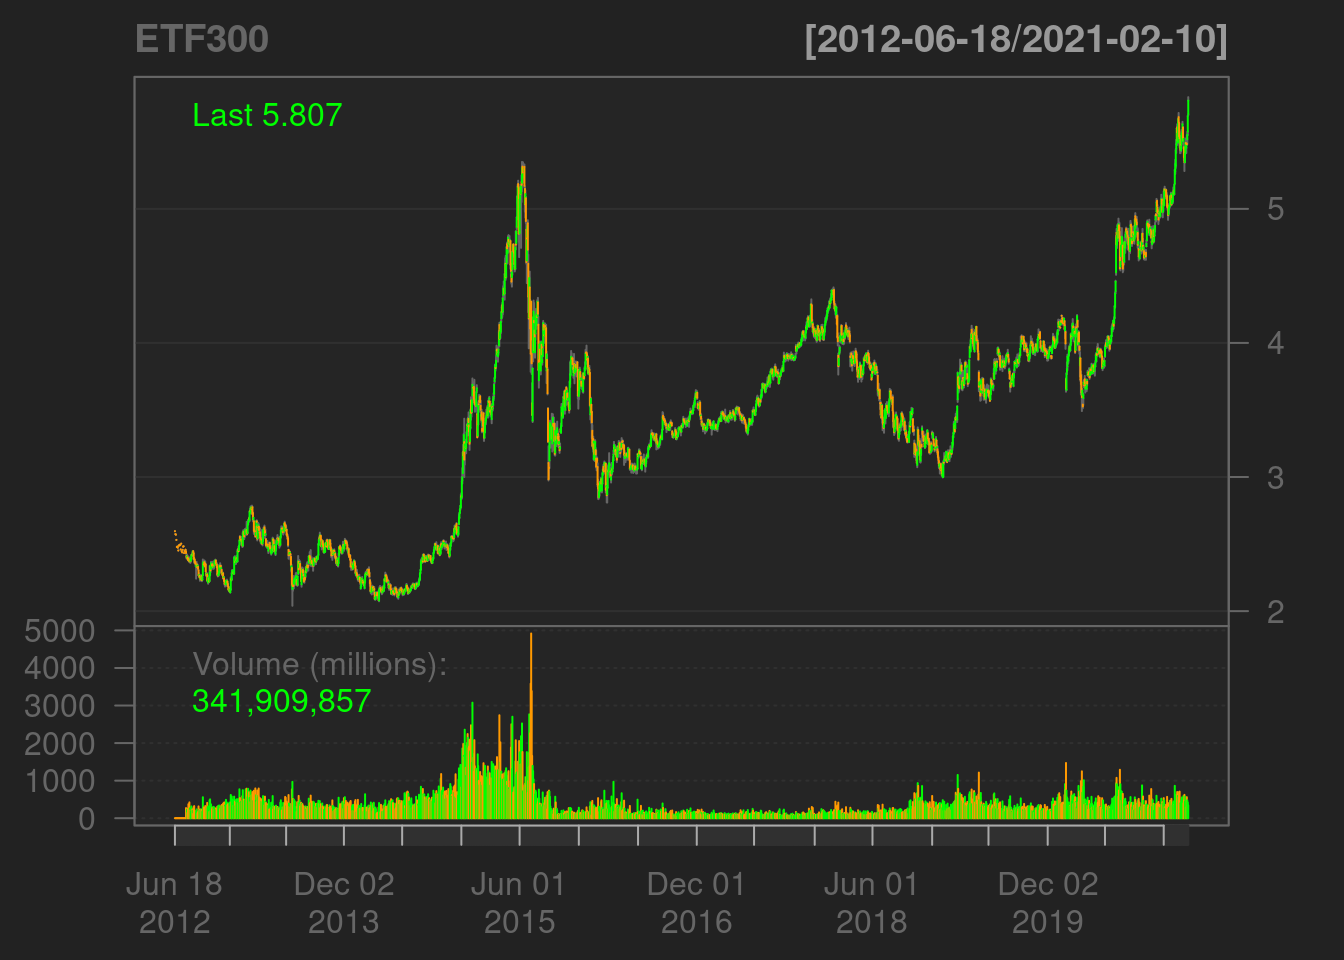Click the 1000 volume axis label
The height and width of the screenshot is (960, 1344).
point(60,781)
